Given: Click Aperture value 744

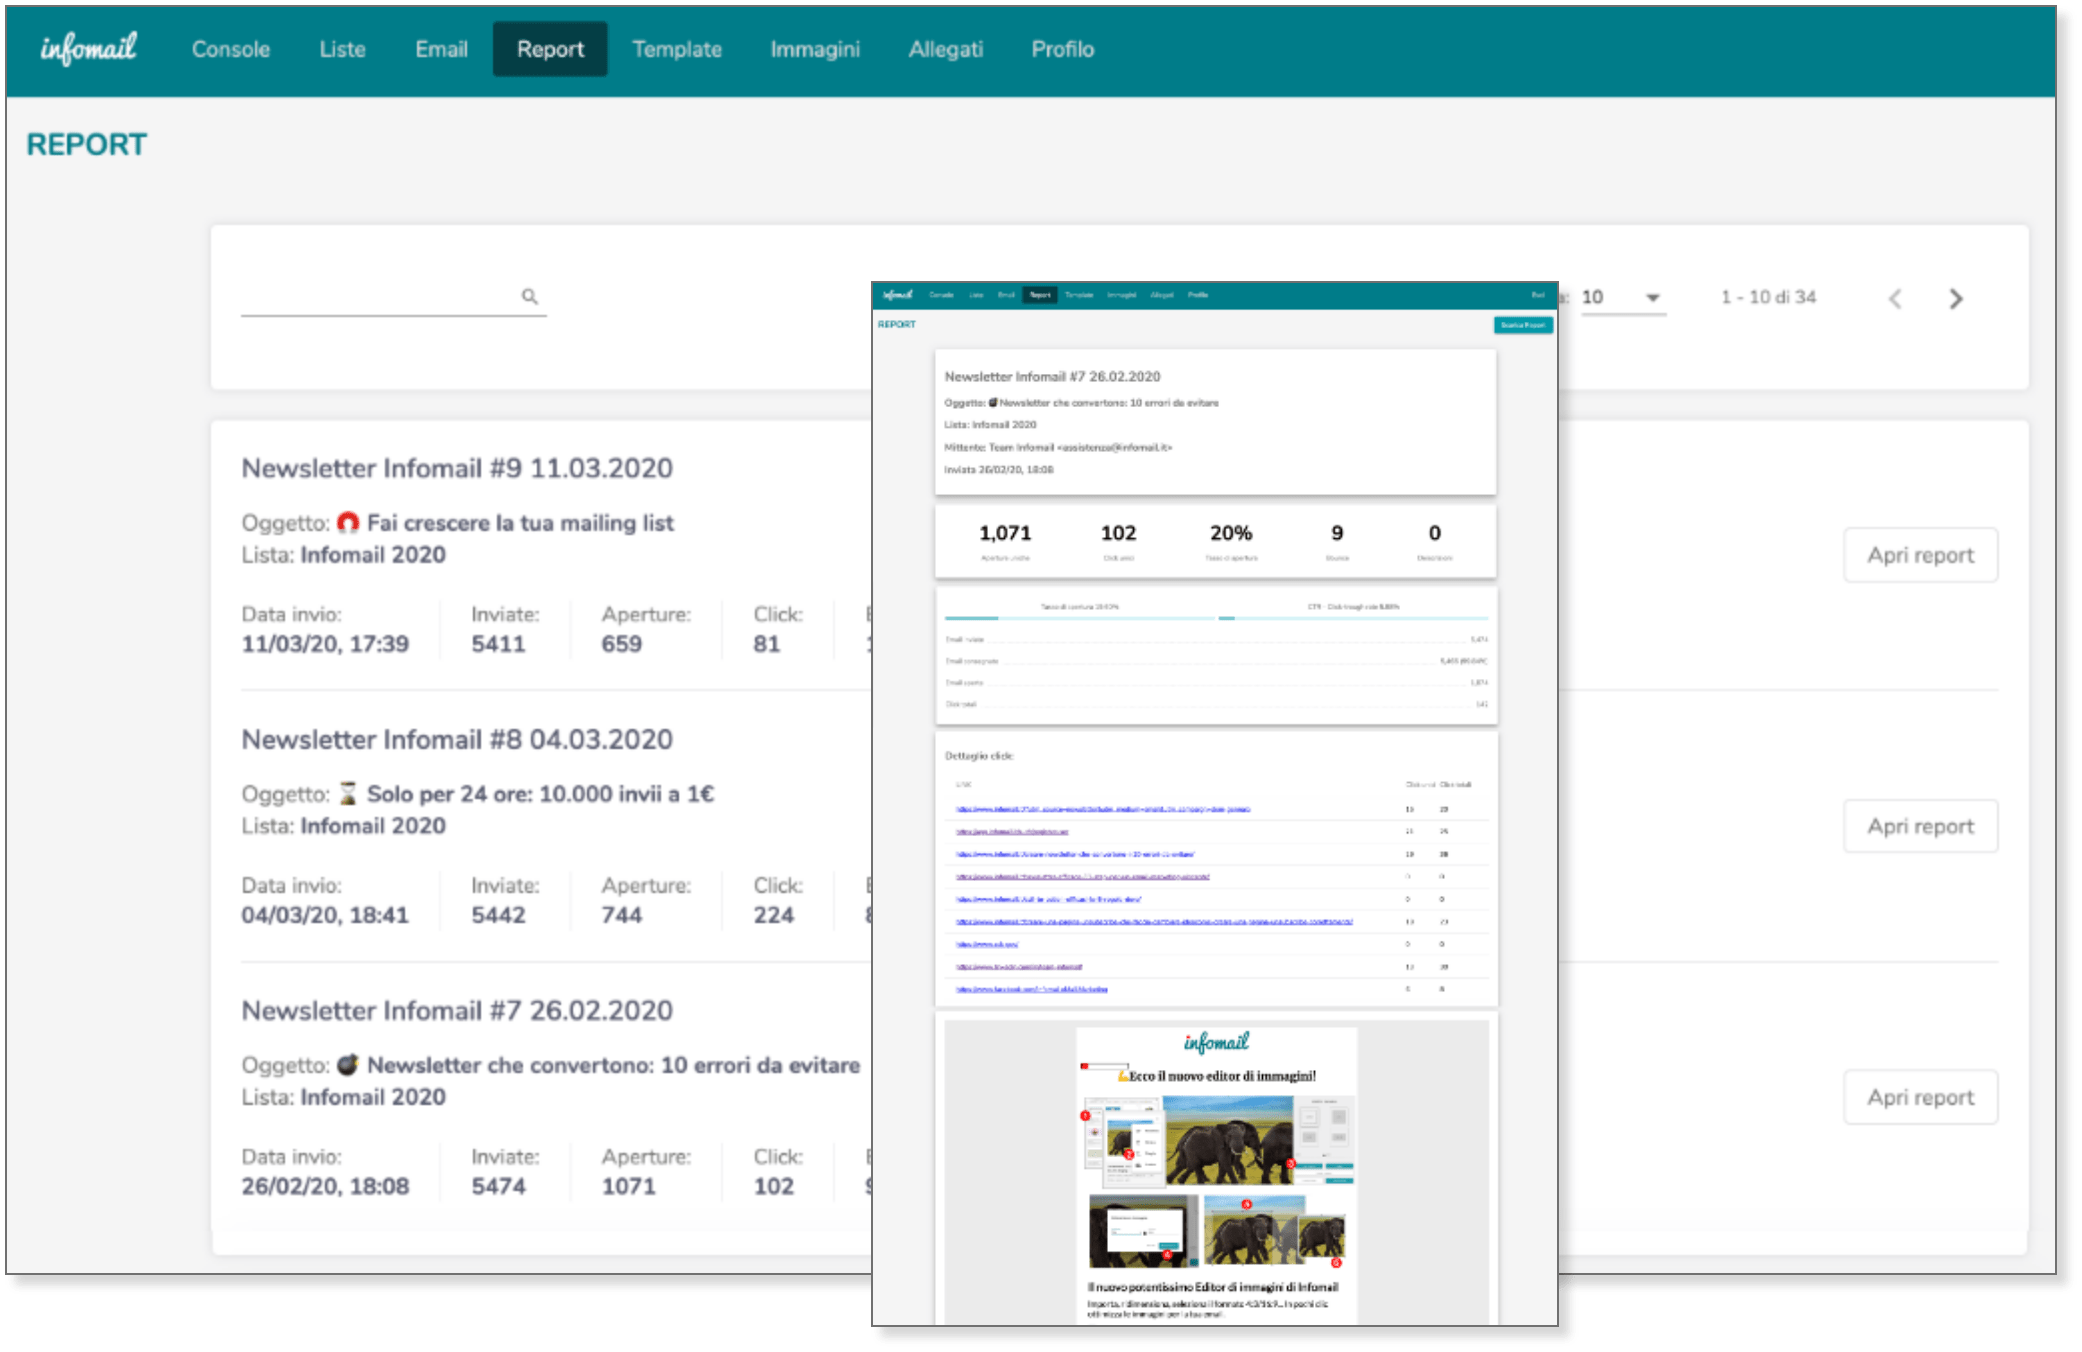Looking at the screenshot, I should [x=621, y=915].
